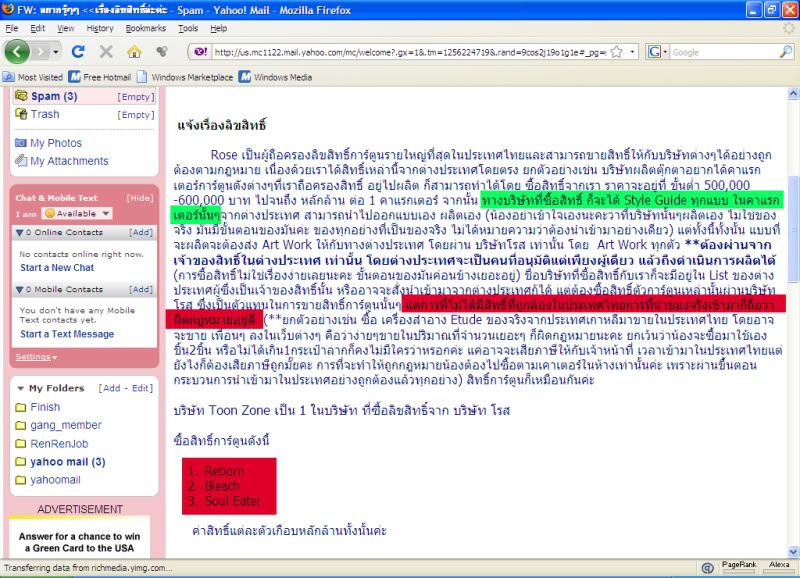Empty the Trash folder
The width and height of the screenshot is (800, 578).
136,115
